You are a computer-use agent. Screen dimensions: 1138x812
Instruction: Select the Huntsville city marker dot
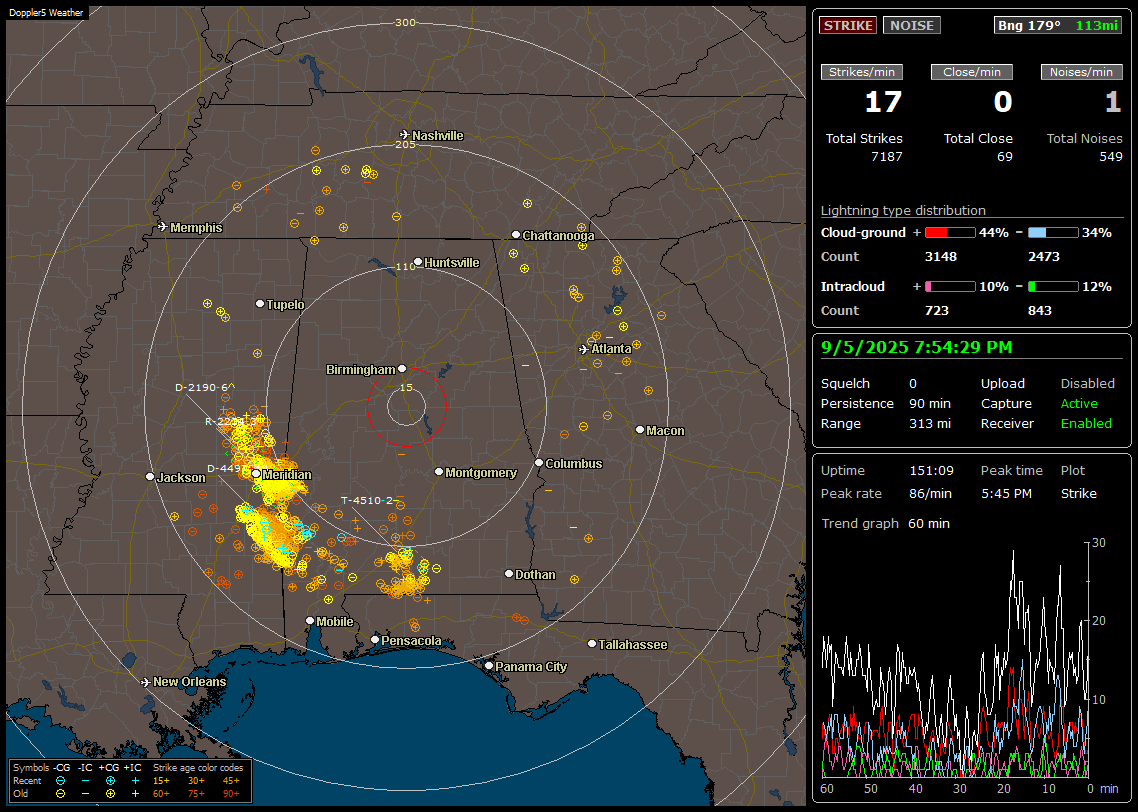(418, 262)
